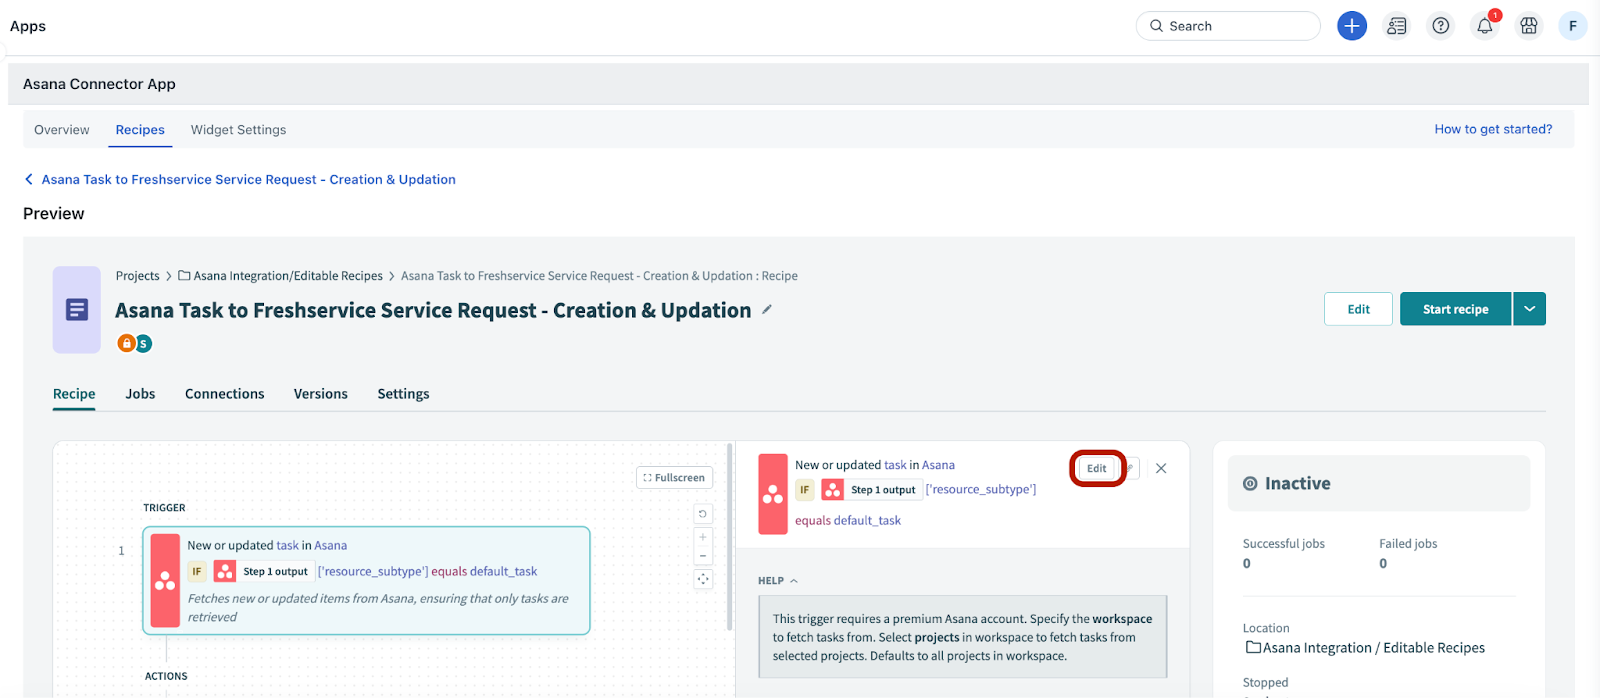Click Step 1 output pill in detail panel

(x=883, y=490)
